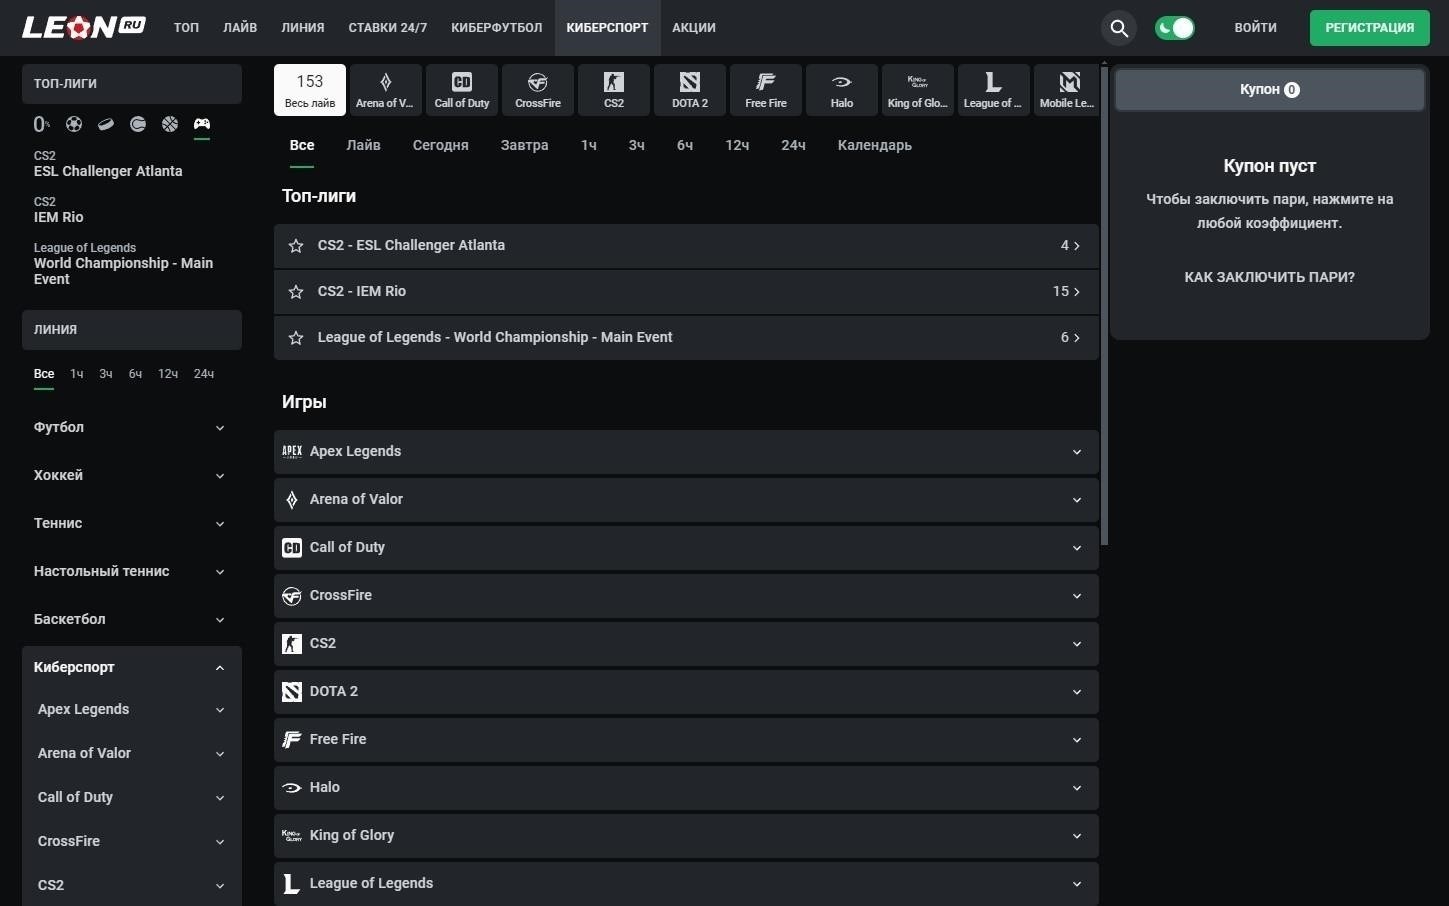Favorite CS2 - ESL Challenger Atlanta with star
This screenshot has width=1449, height=906.
click(296, 246)
